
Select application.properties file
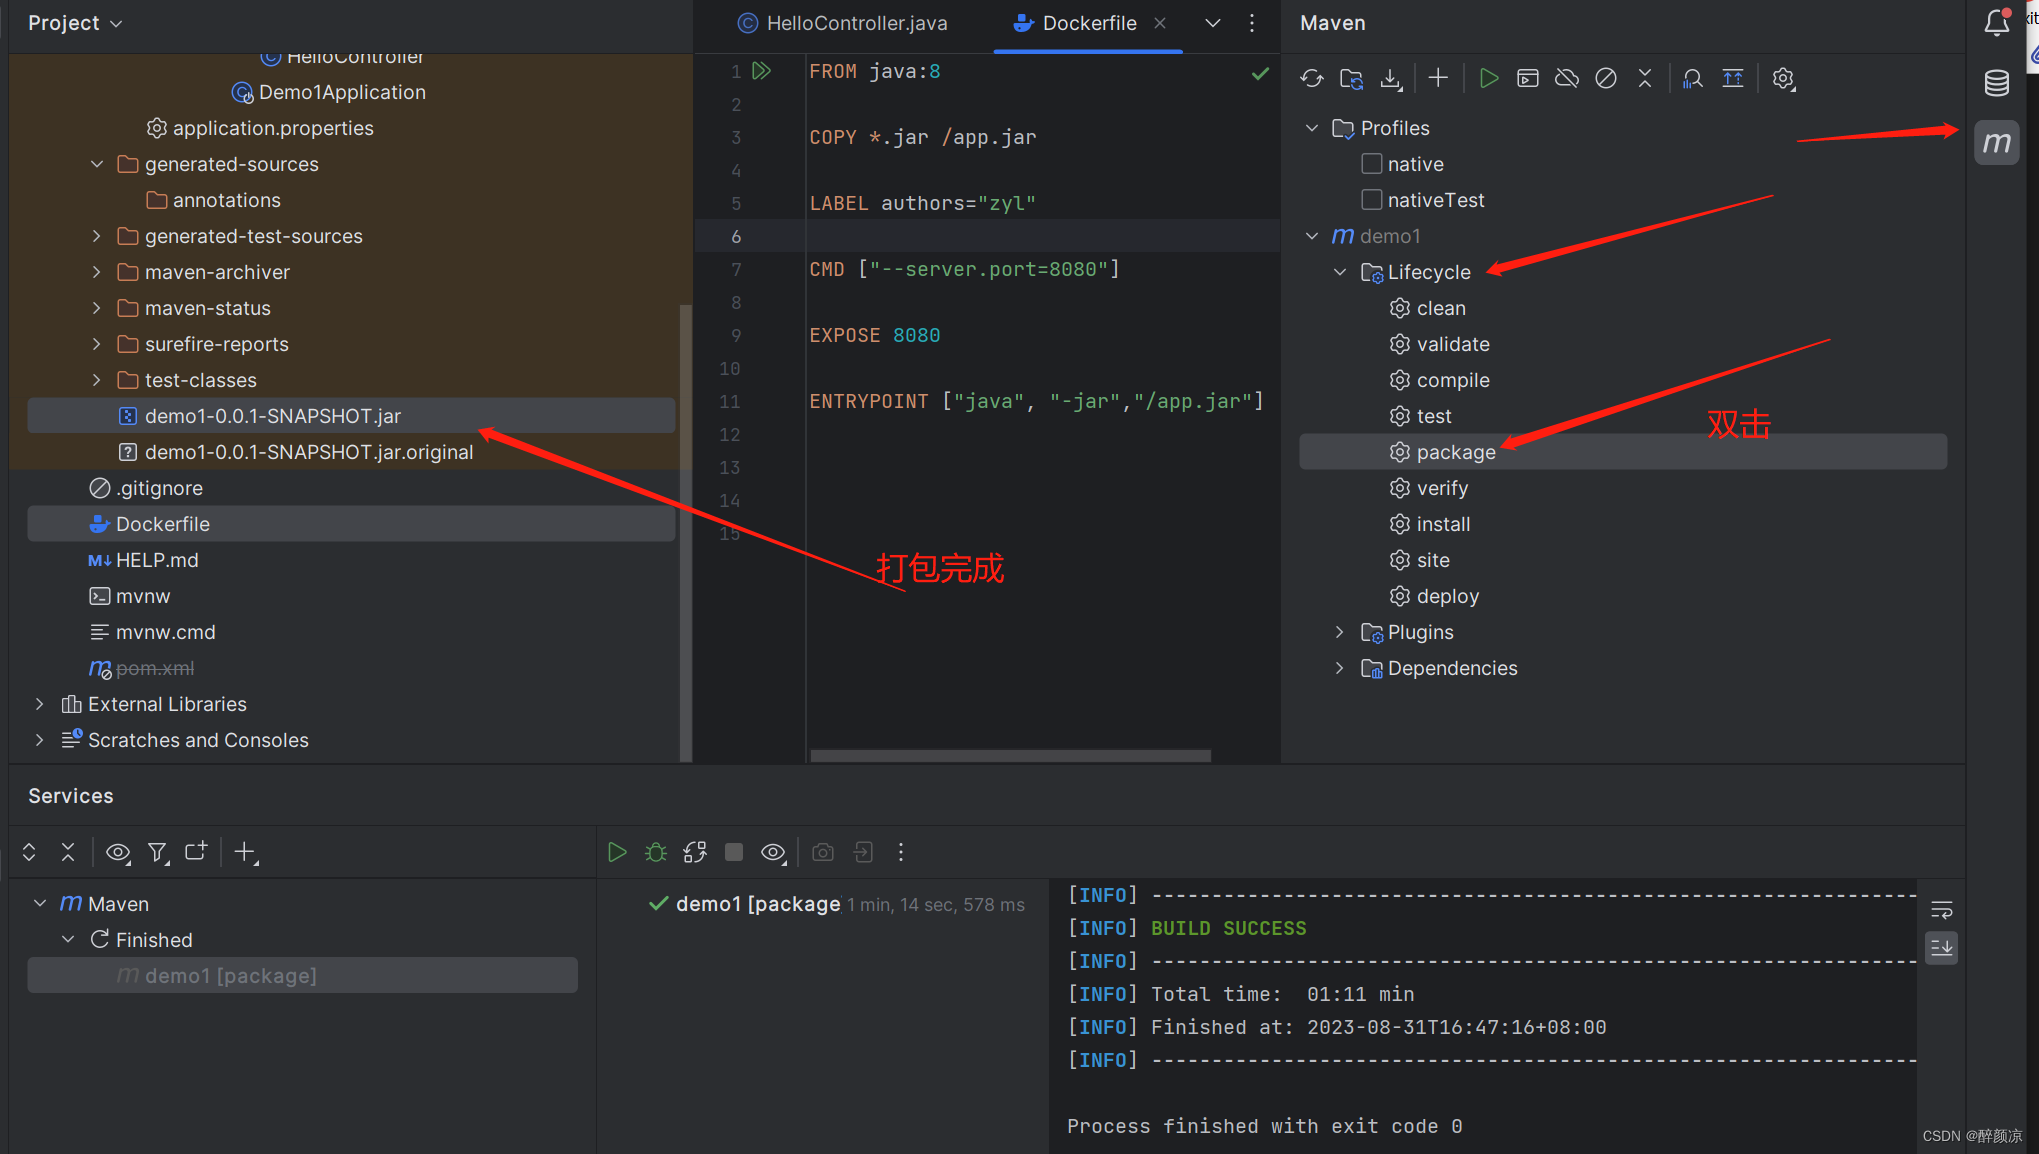(260, 128)
